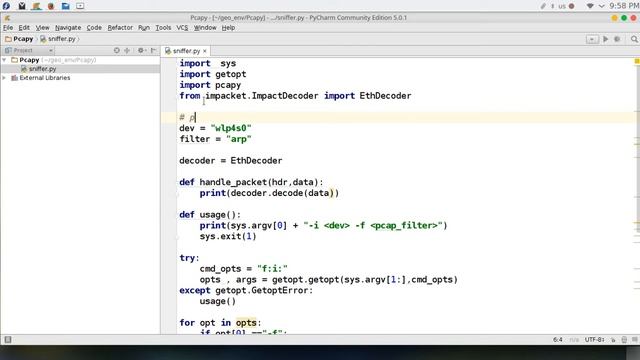Click the 'cmd_opts = "f:i:"' line
The width and height of the screenshot is (640, 360).
tap(244, 269)
